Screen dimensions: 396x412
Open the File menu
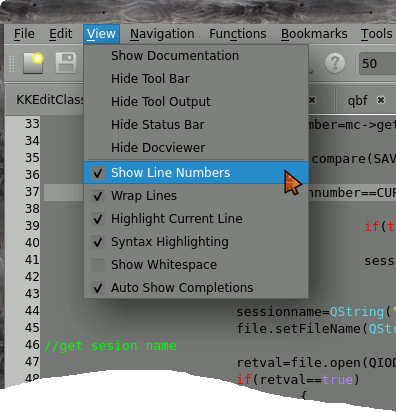24,34
